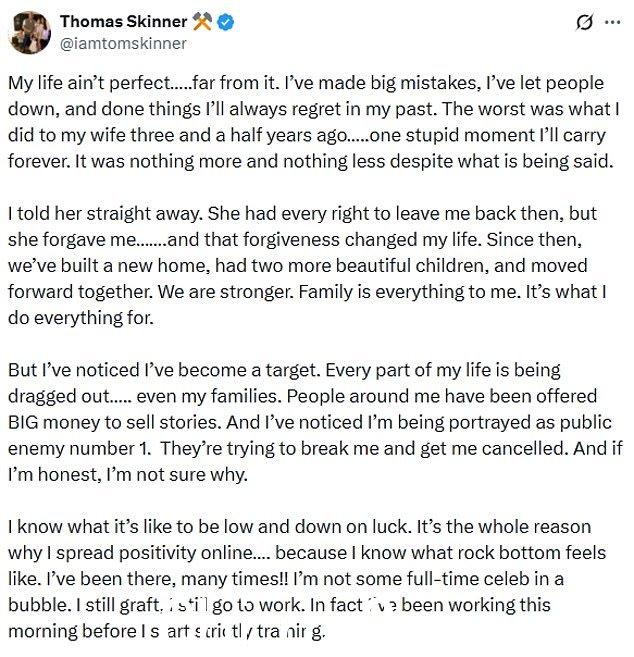Click the paragraph starting 'I know what it's like'

(307, 579)
